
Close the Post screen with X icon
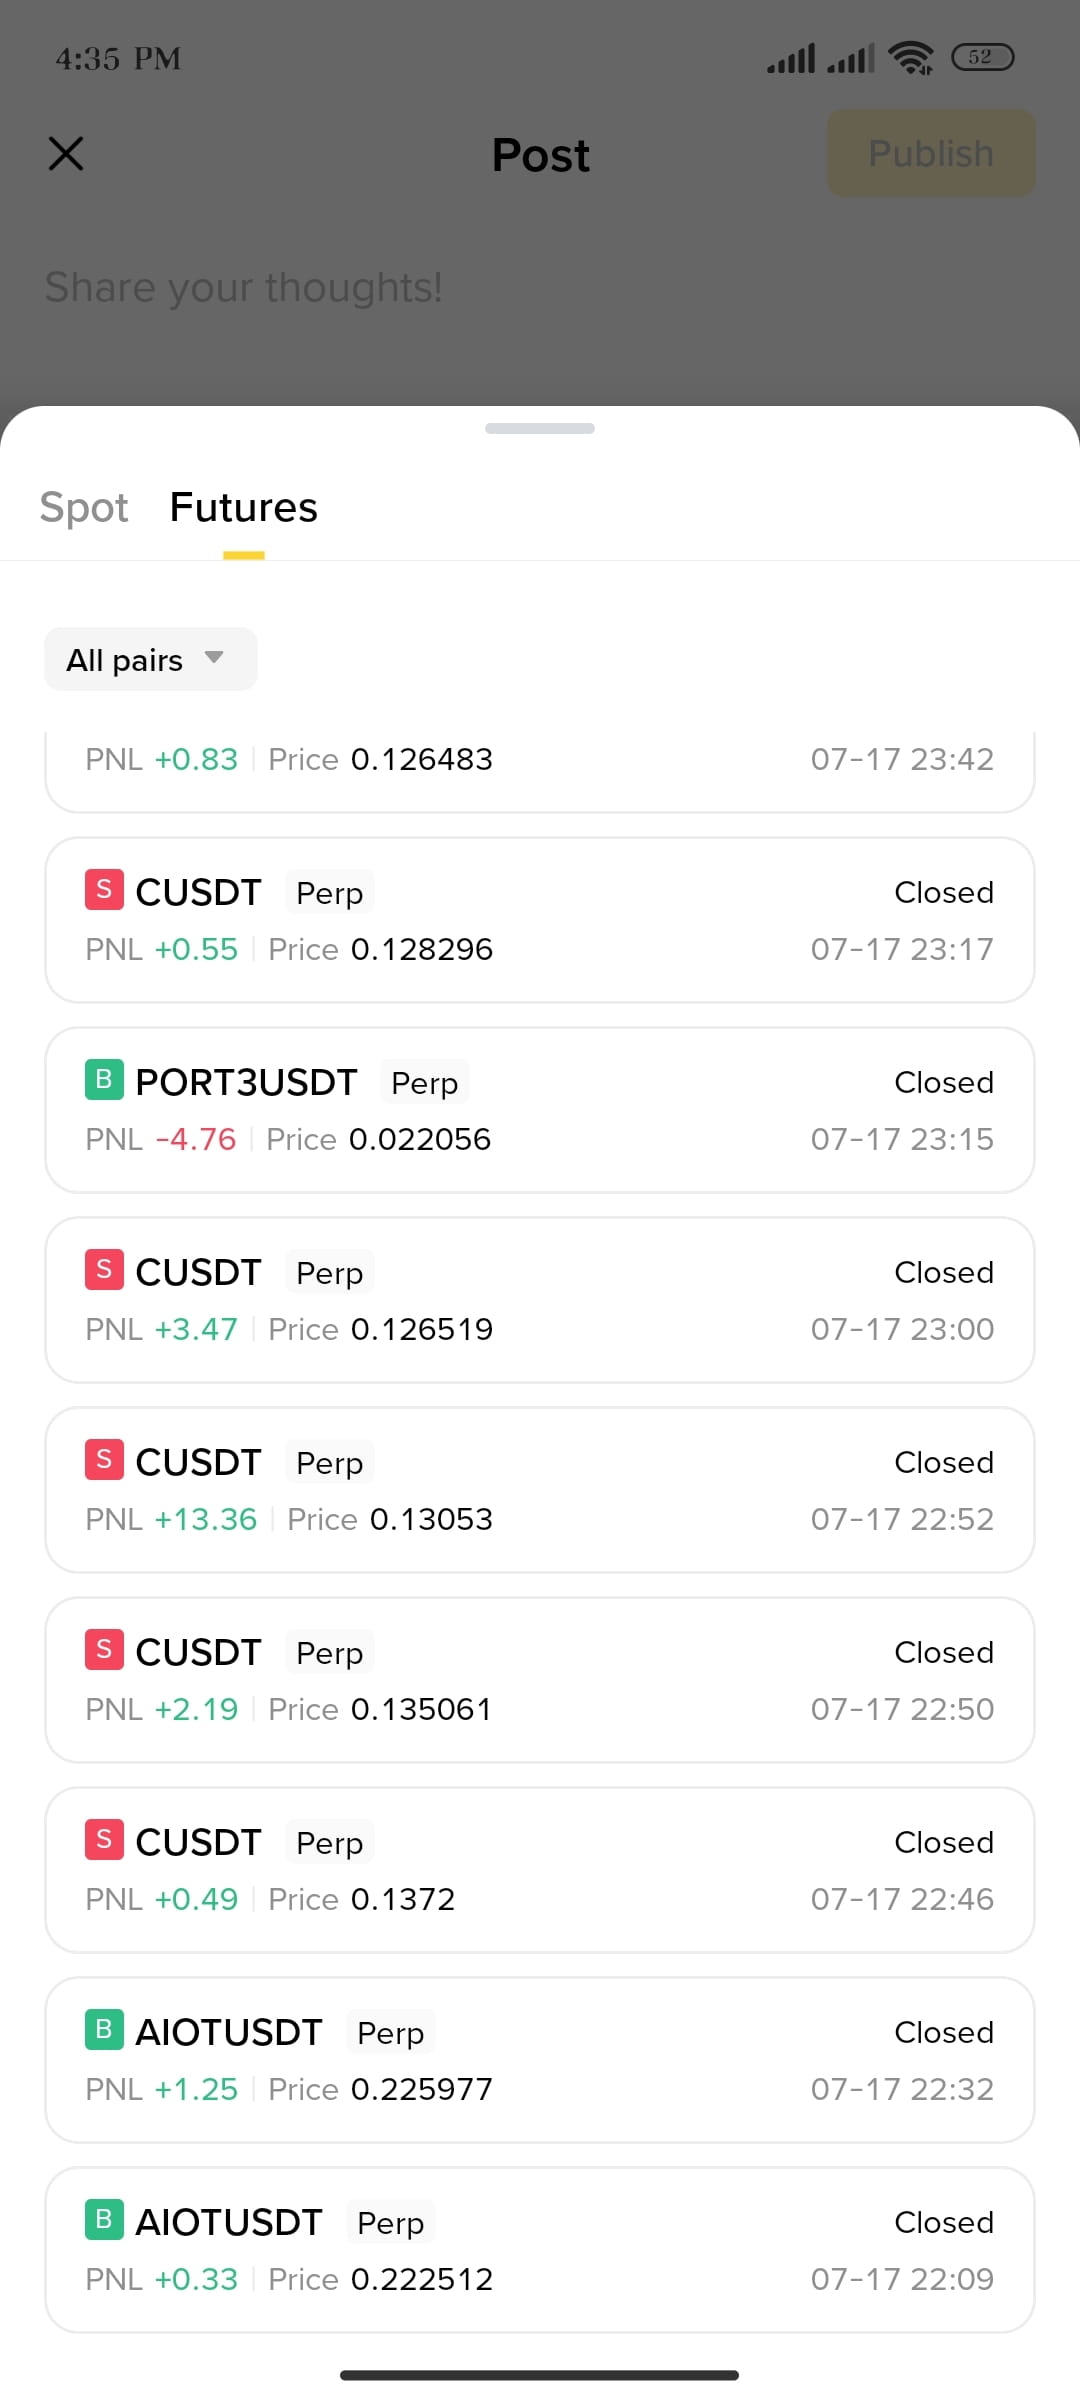tap(66, 154)
